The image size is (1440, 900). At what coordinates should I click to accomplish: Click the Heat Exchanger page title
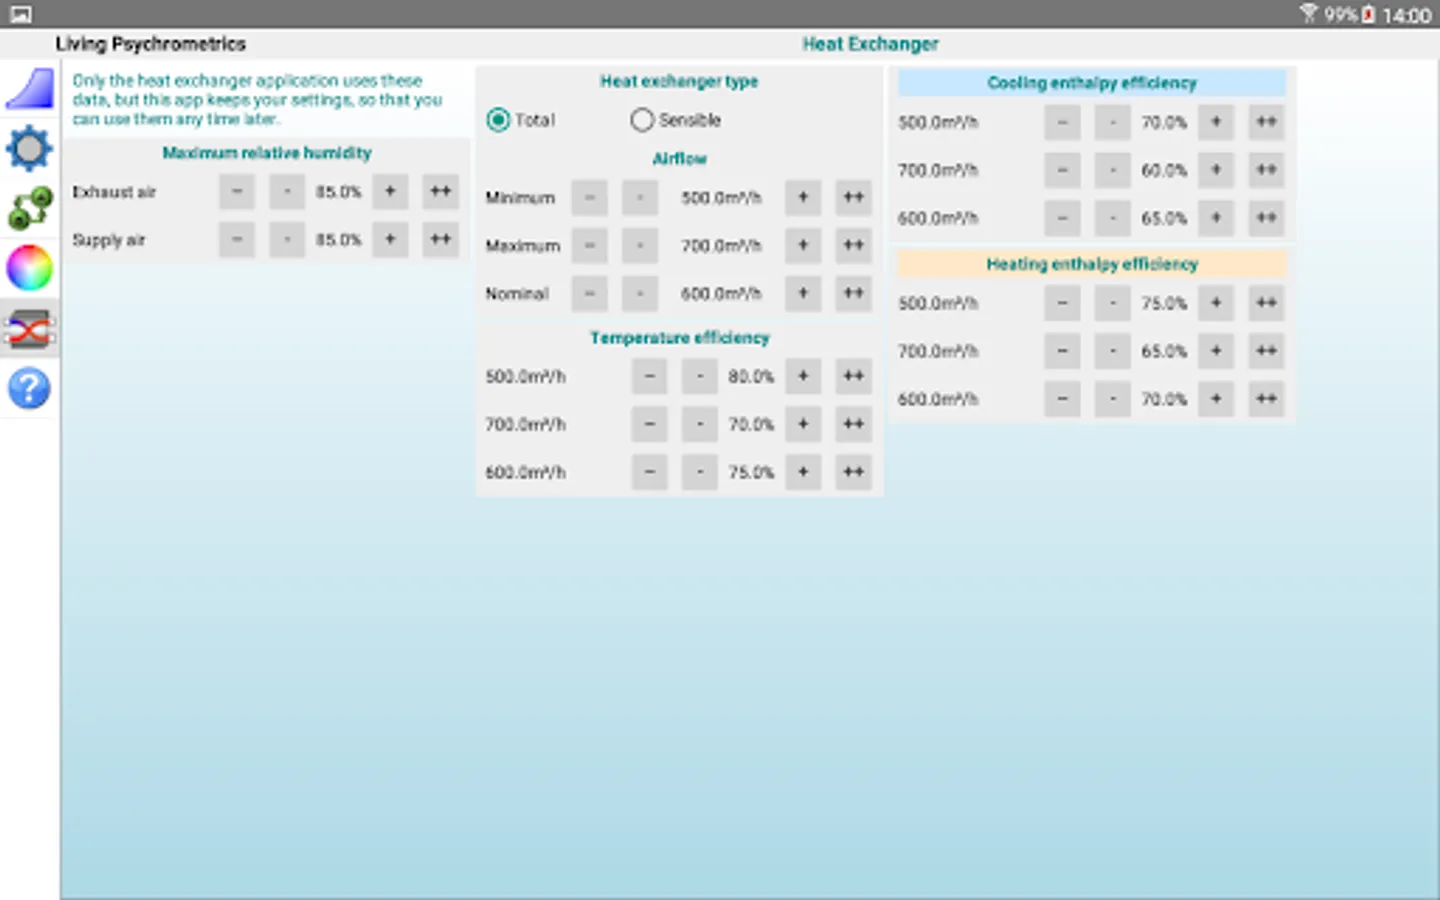[870, 44]
